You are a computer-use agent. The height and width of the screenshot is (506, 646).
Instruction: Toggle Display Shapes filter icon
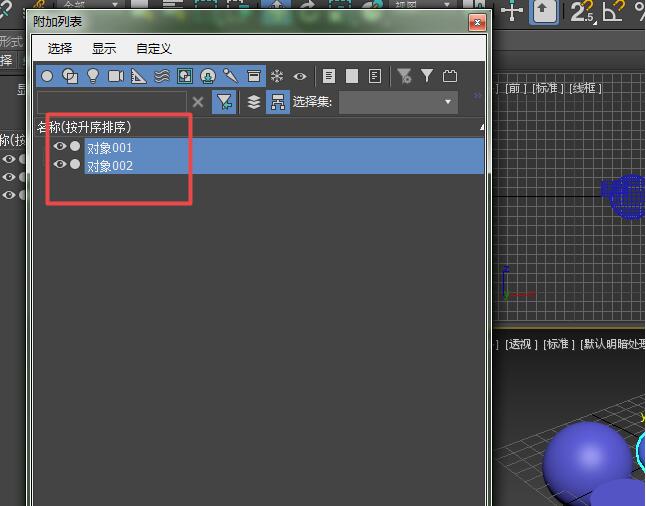(x=70, y=76)
